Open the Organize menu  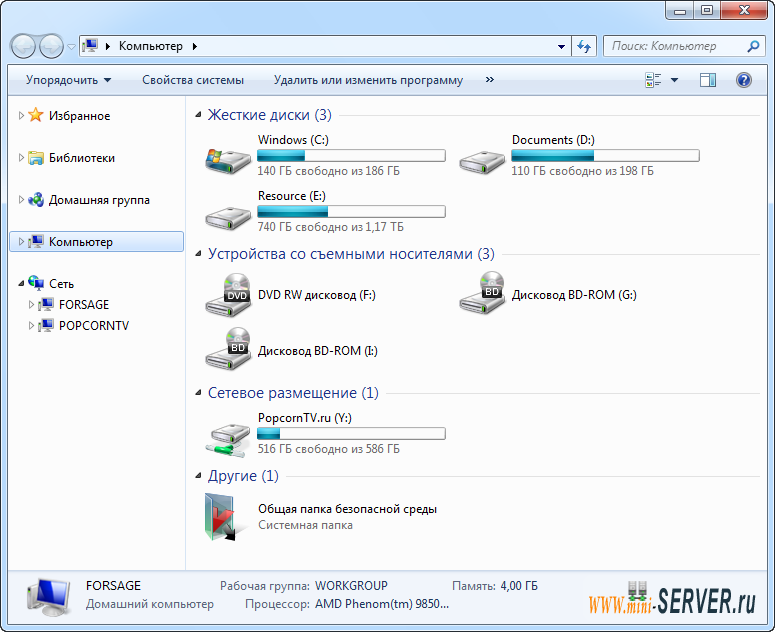click(68, 80)
